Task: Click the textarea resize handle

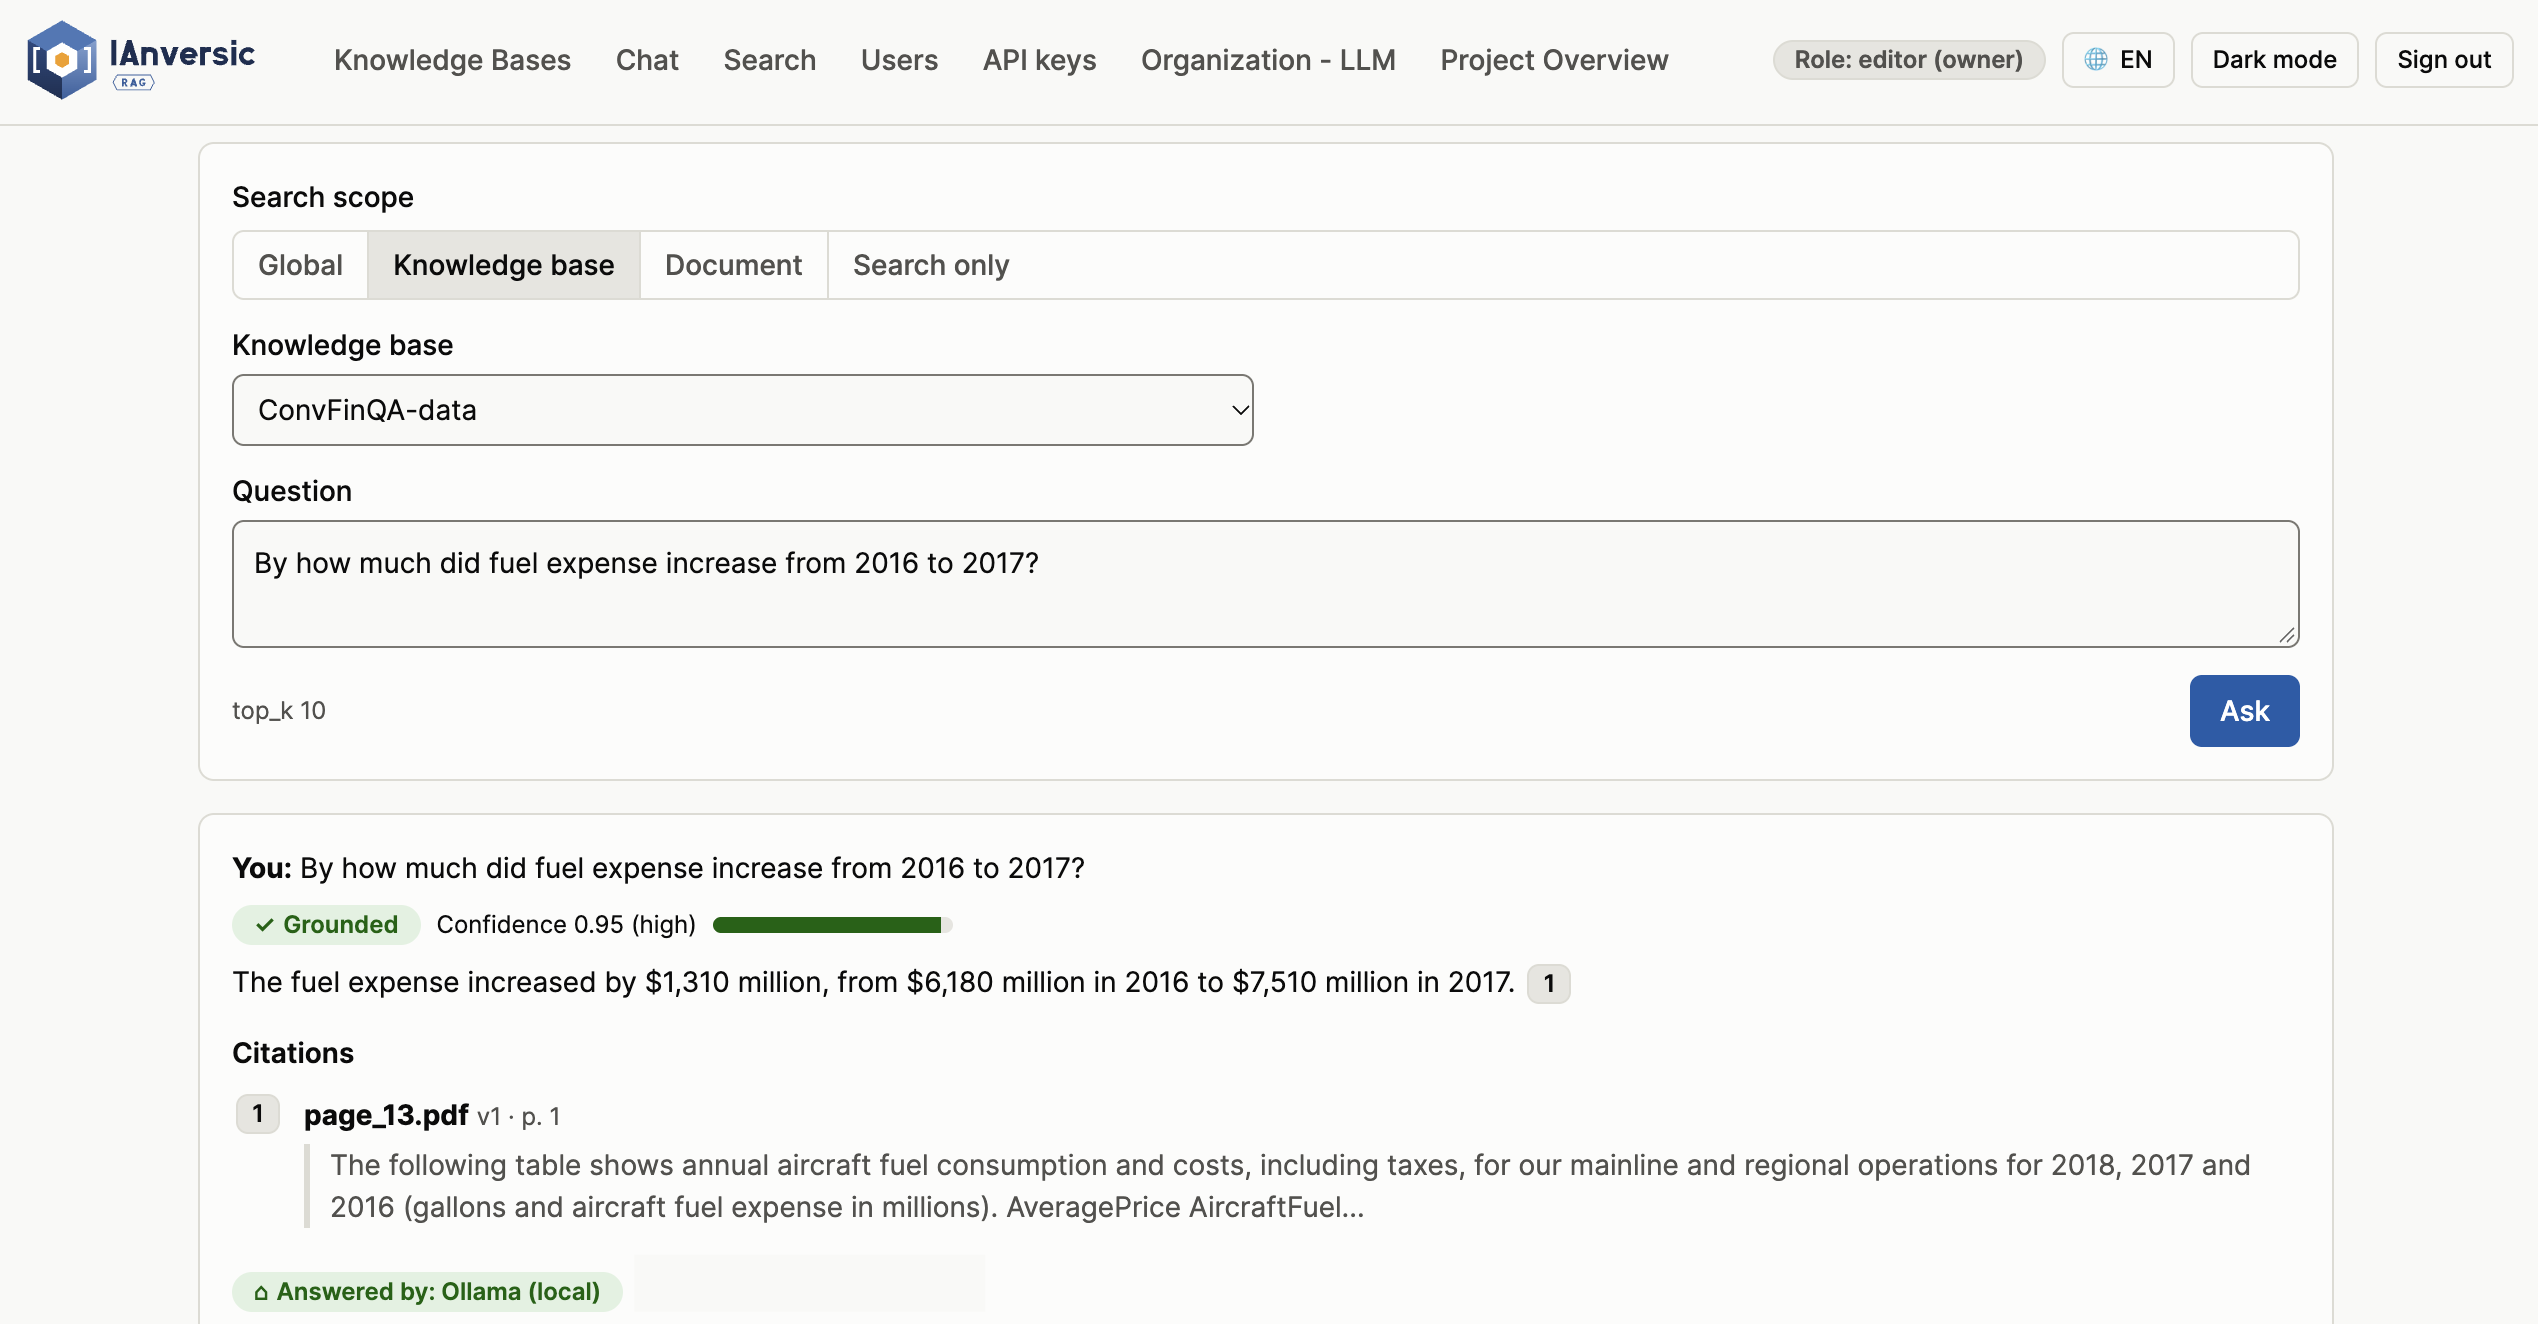Action: click(x=2286, y=635)
